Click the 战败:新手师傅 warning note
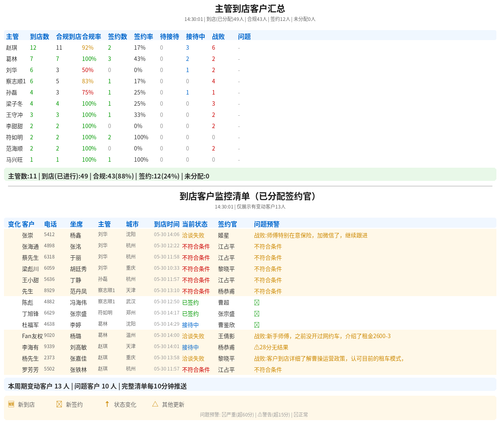Image resolution: width=500 pixels, height=437 pixels. 322,336
